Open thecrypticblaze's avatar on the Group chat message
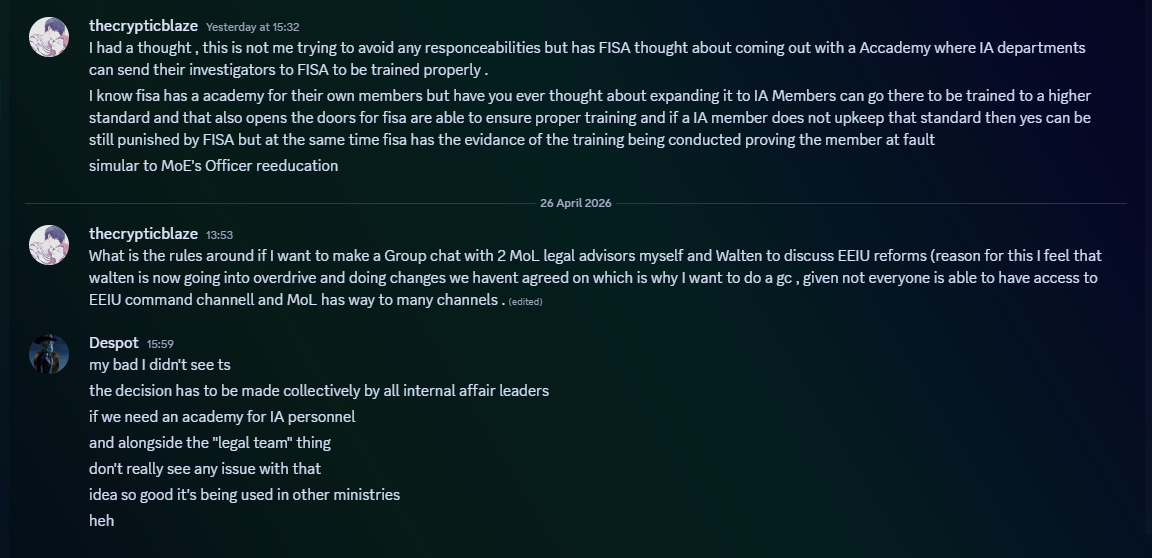 click(49, 245)
